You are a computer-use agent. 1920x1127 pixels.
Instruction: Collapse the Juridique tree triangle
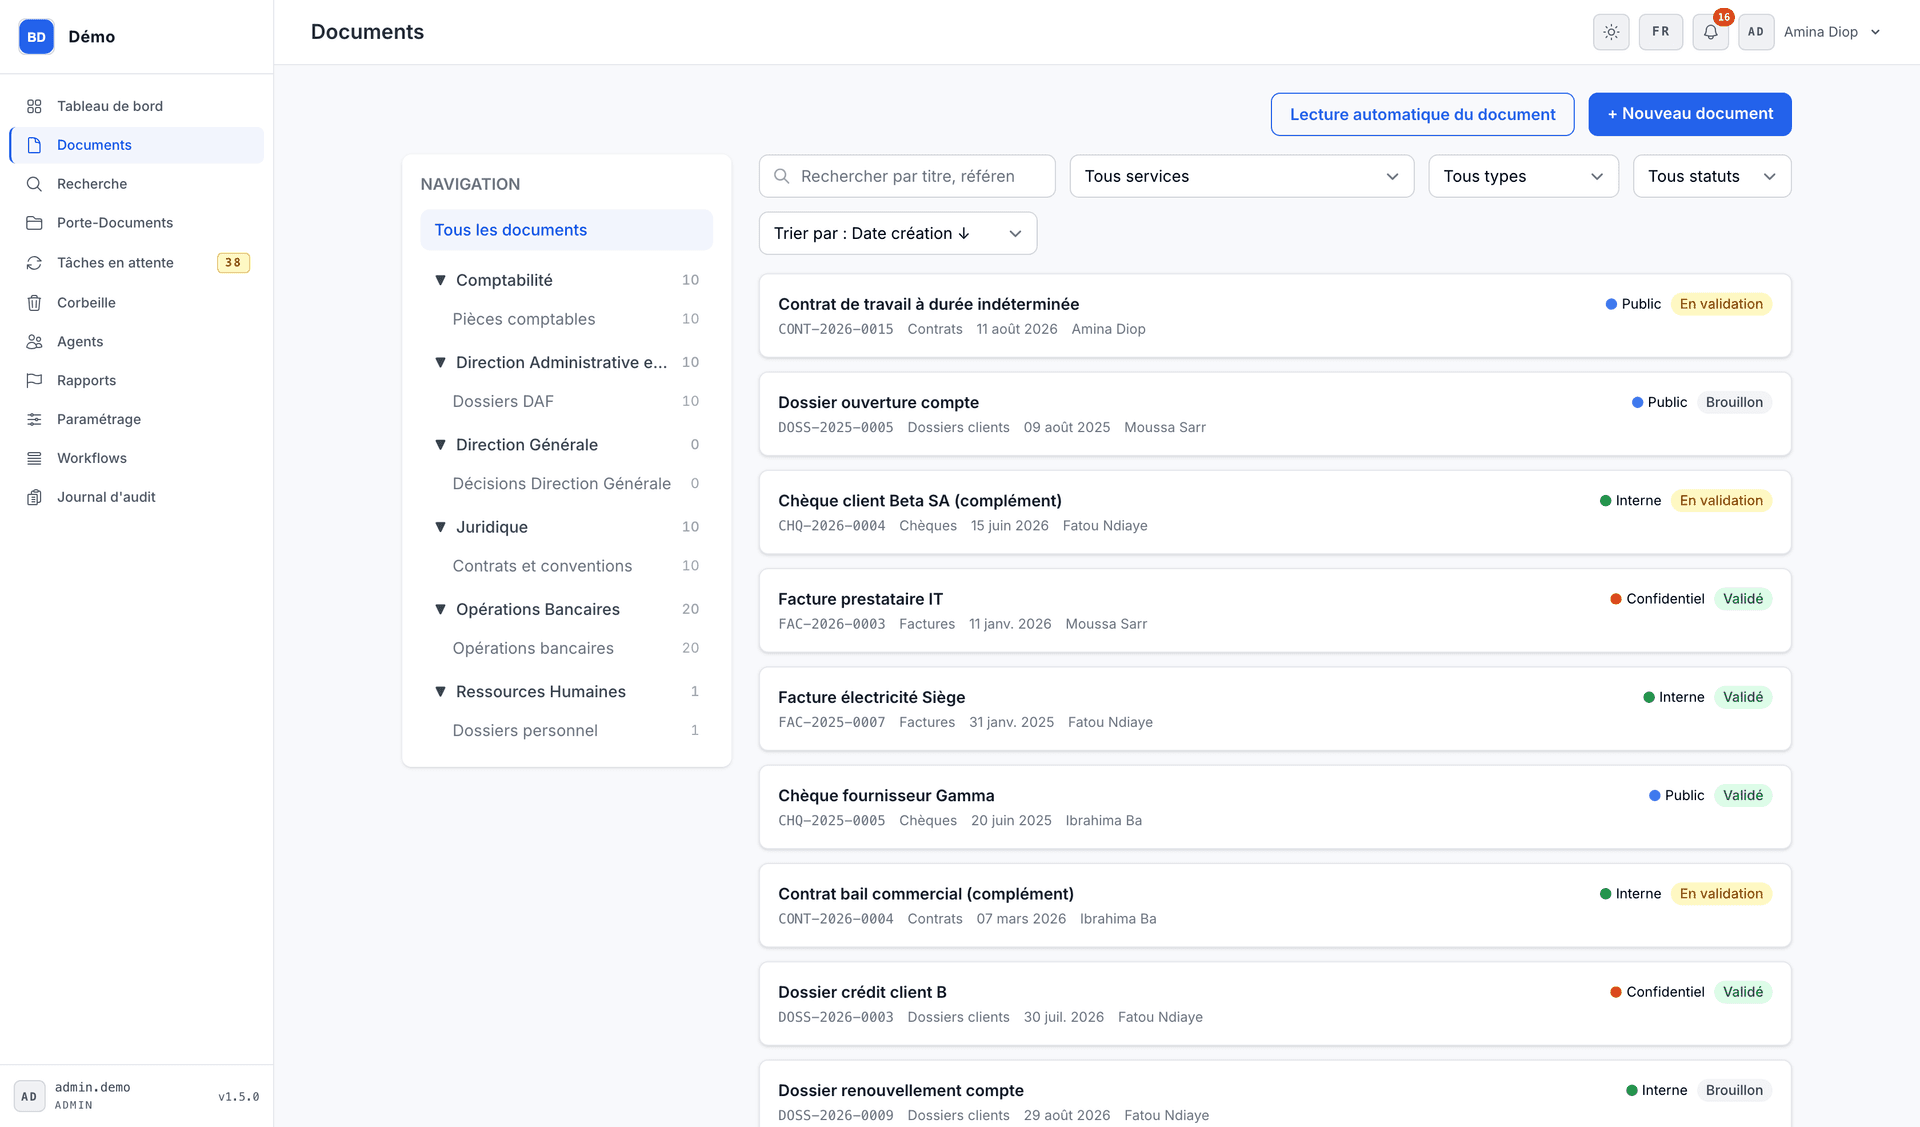click(x=440, y=527)
